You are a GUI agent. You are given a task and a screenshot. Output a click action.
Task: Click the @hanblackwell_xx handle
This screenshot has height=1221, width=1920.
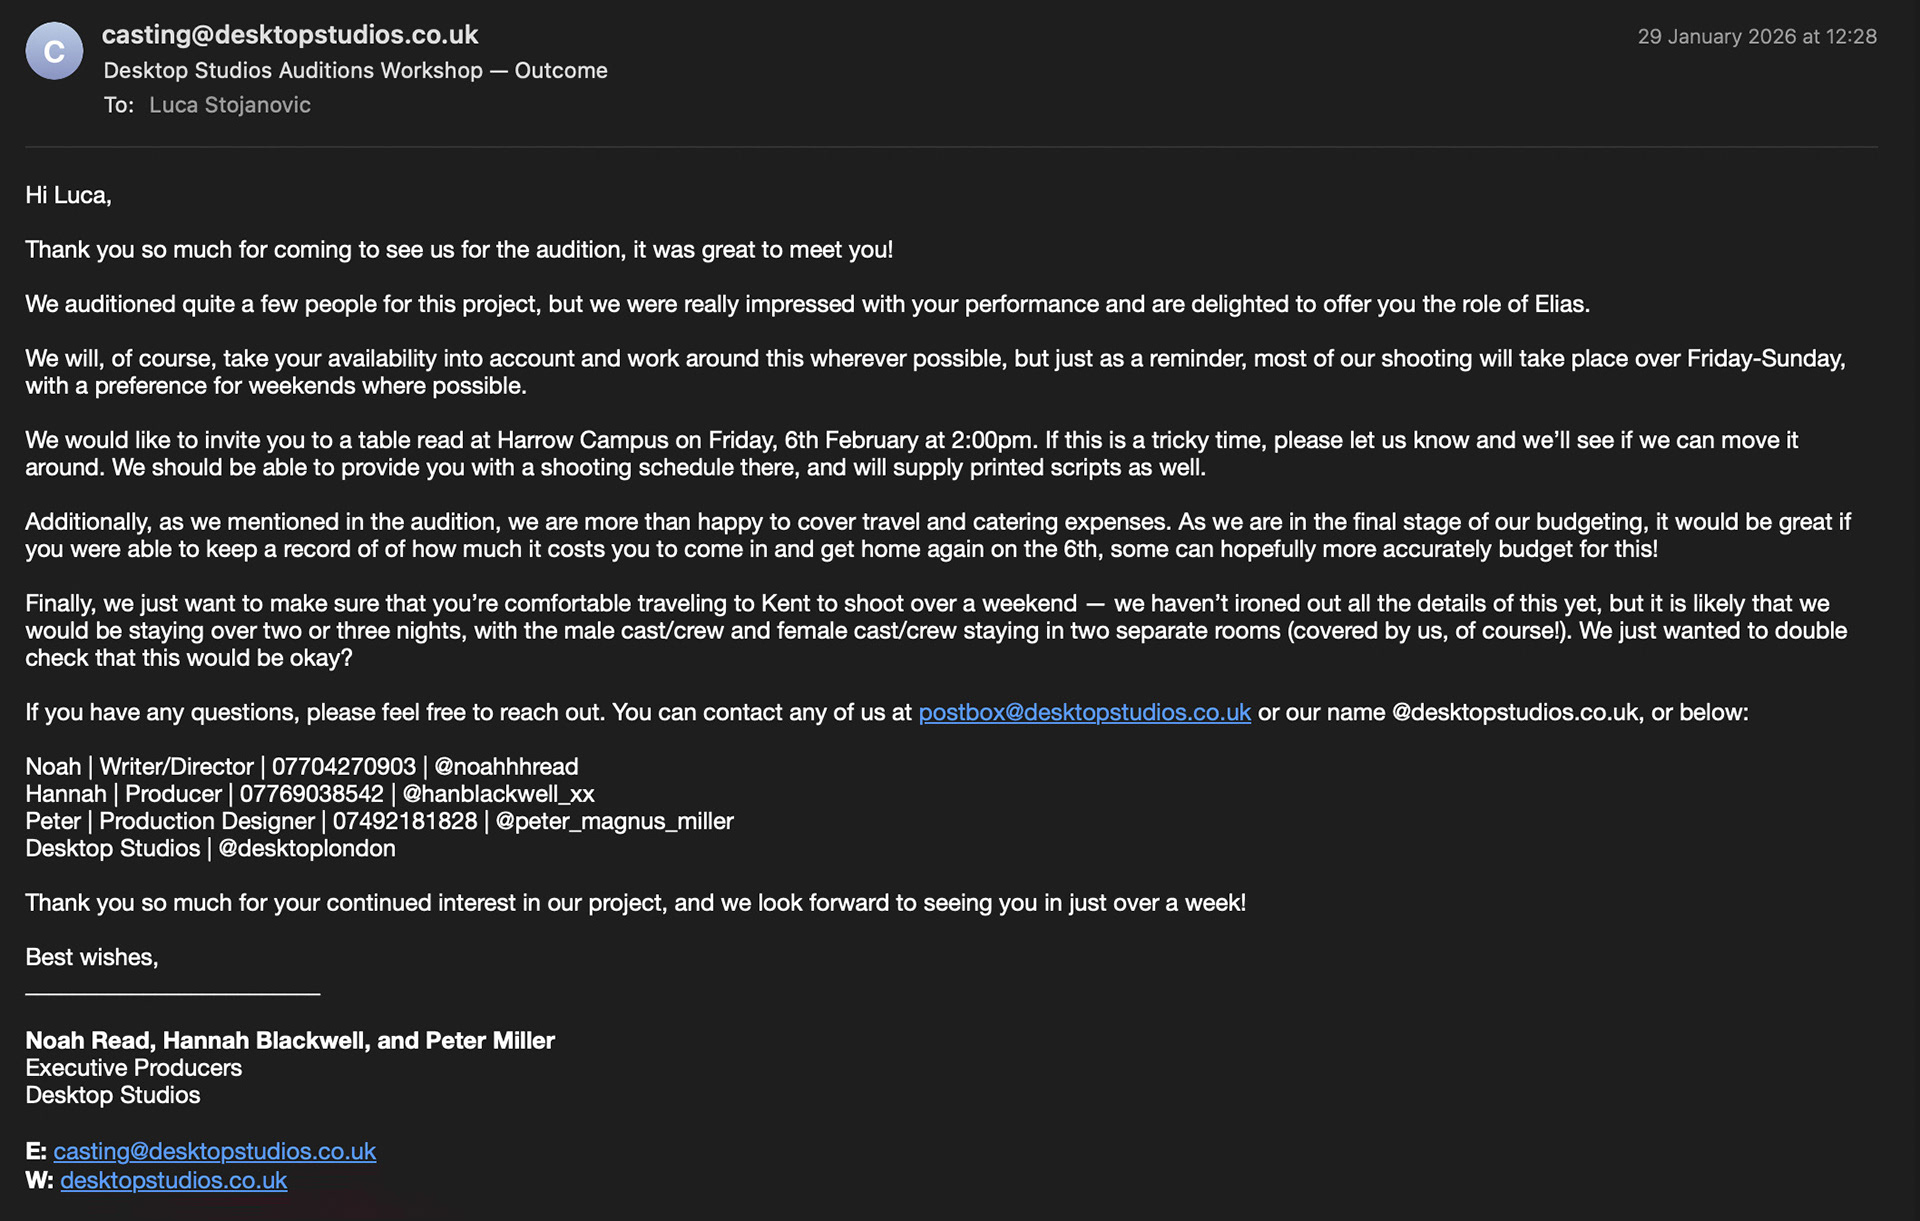[x=498, y=794]
